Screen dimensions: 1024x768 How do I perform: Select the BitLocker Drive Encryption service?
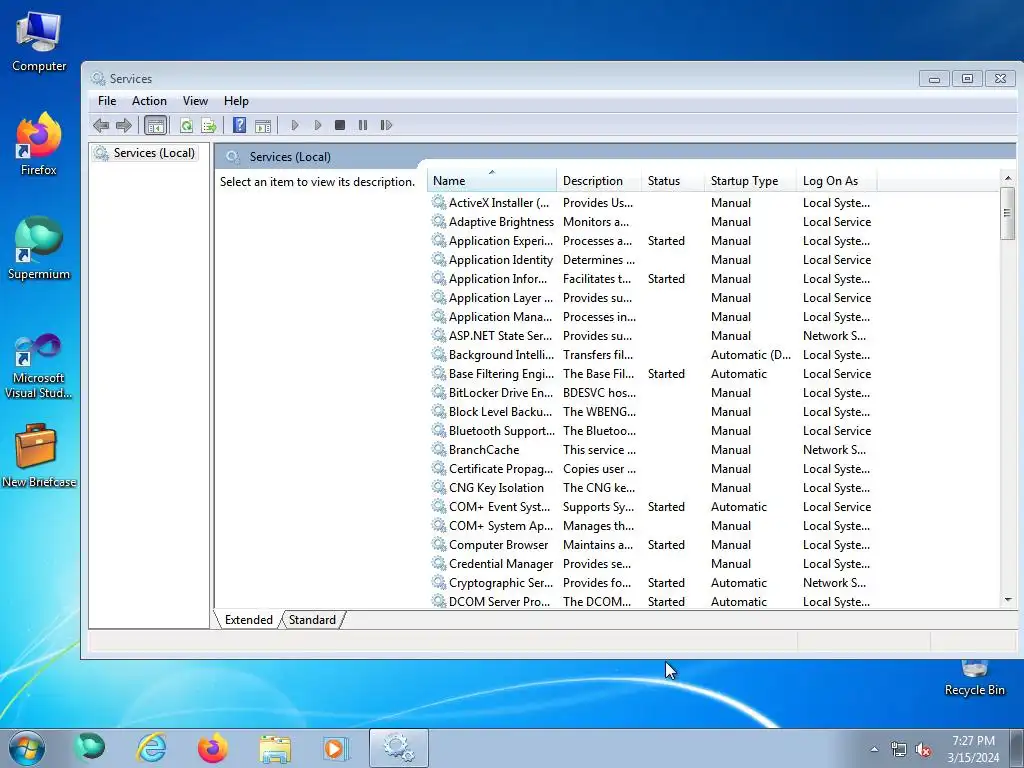[x=650, y=392]
